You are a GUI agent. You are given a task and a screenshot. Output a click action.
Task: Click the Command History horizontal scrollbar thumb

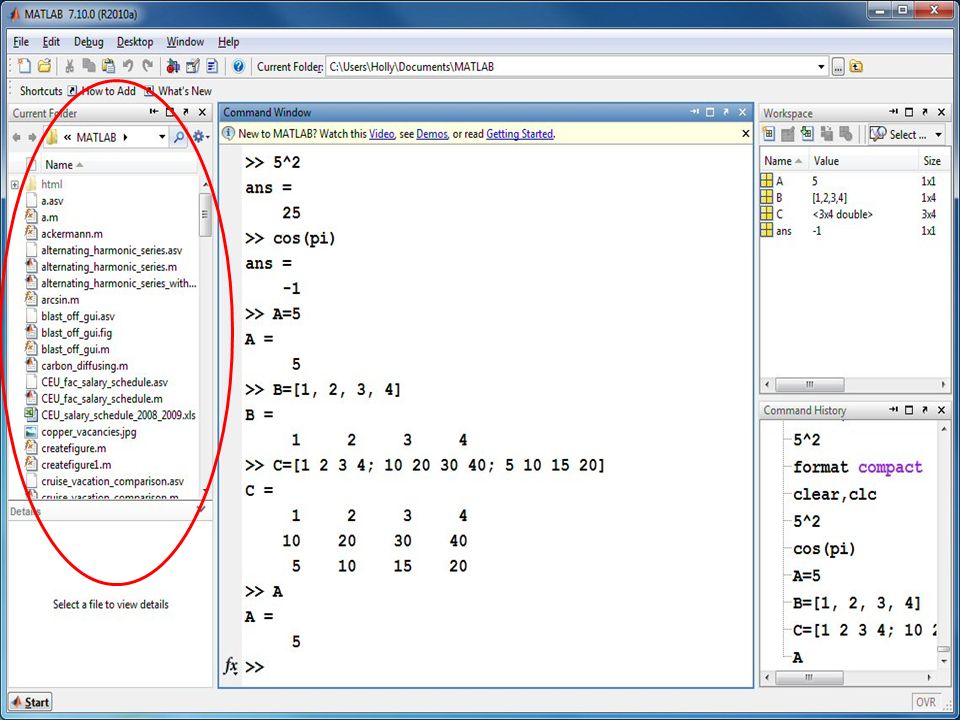click(x=809, y=677)
